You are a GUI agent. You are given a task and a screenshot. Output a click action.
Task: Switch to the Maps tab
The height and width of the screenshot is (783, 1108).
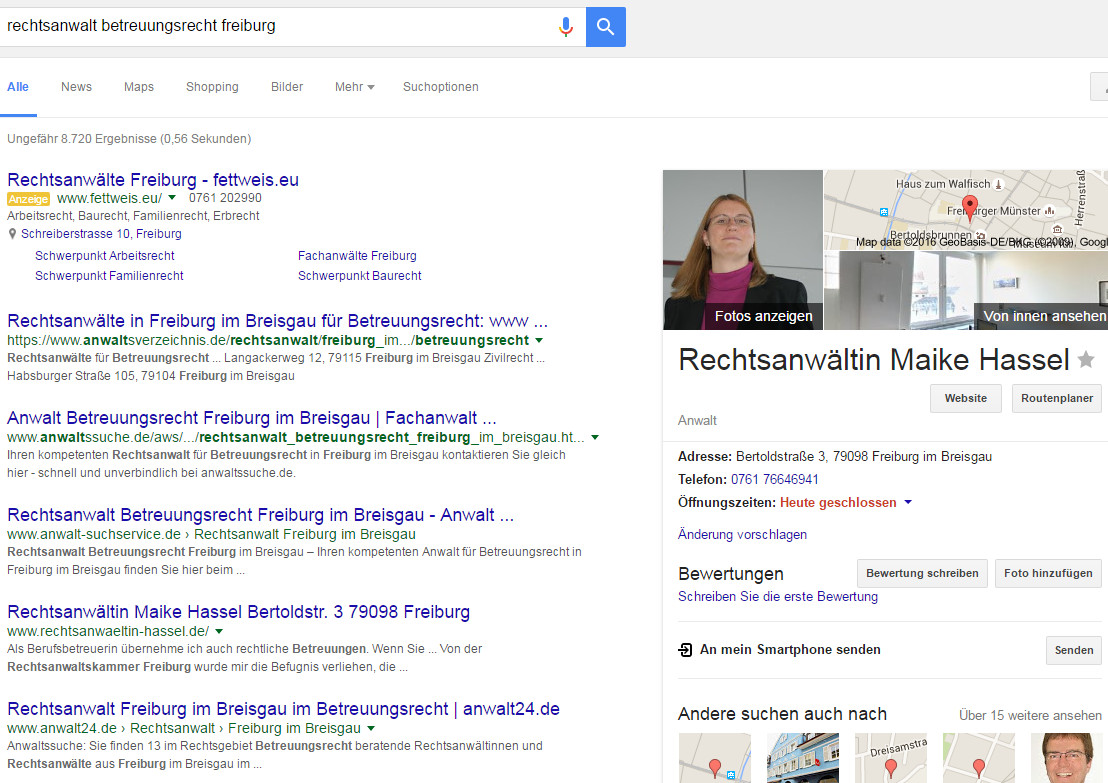pyautogui.click(x=138, y=87)
